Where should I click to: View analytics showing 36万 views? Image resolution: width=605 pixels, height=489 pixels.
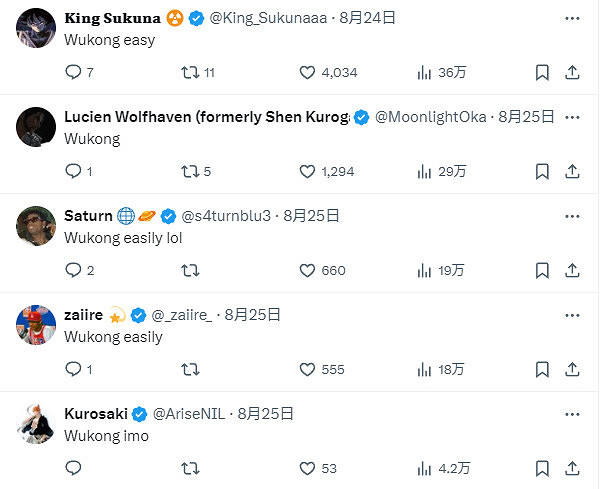[424, 72]
